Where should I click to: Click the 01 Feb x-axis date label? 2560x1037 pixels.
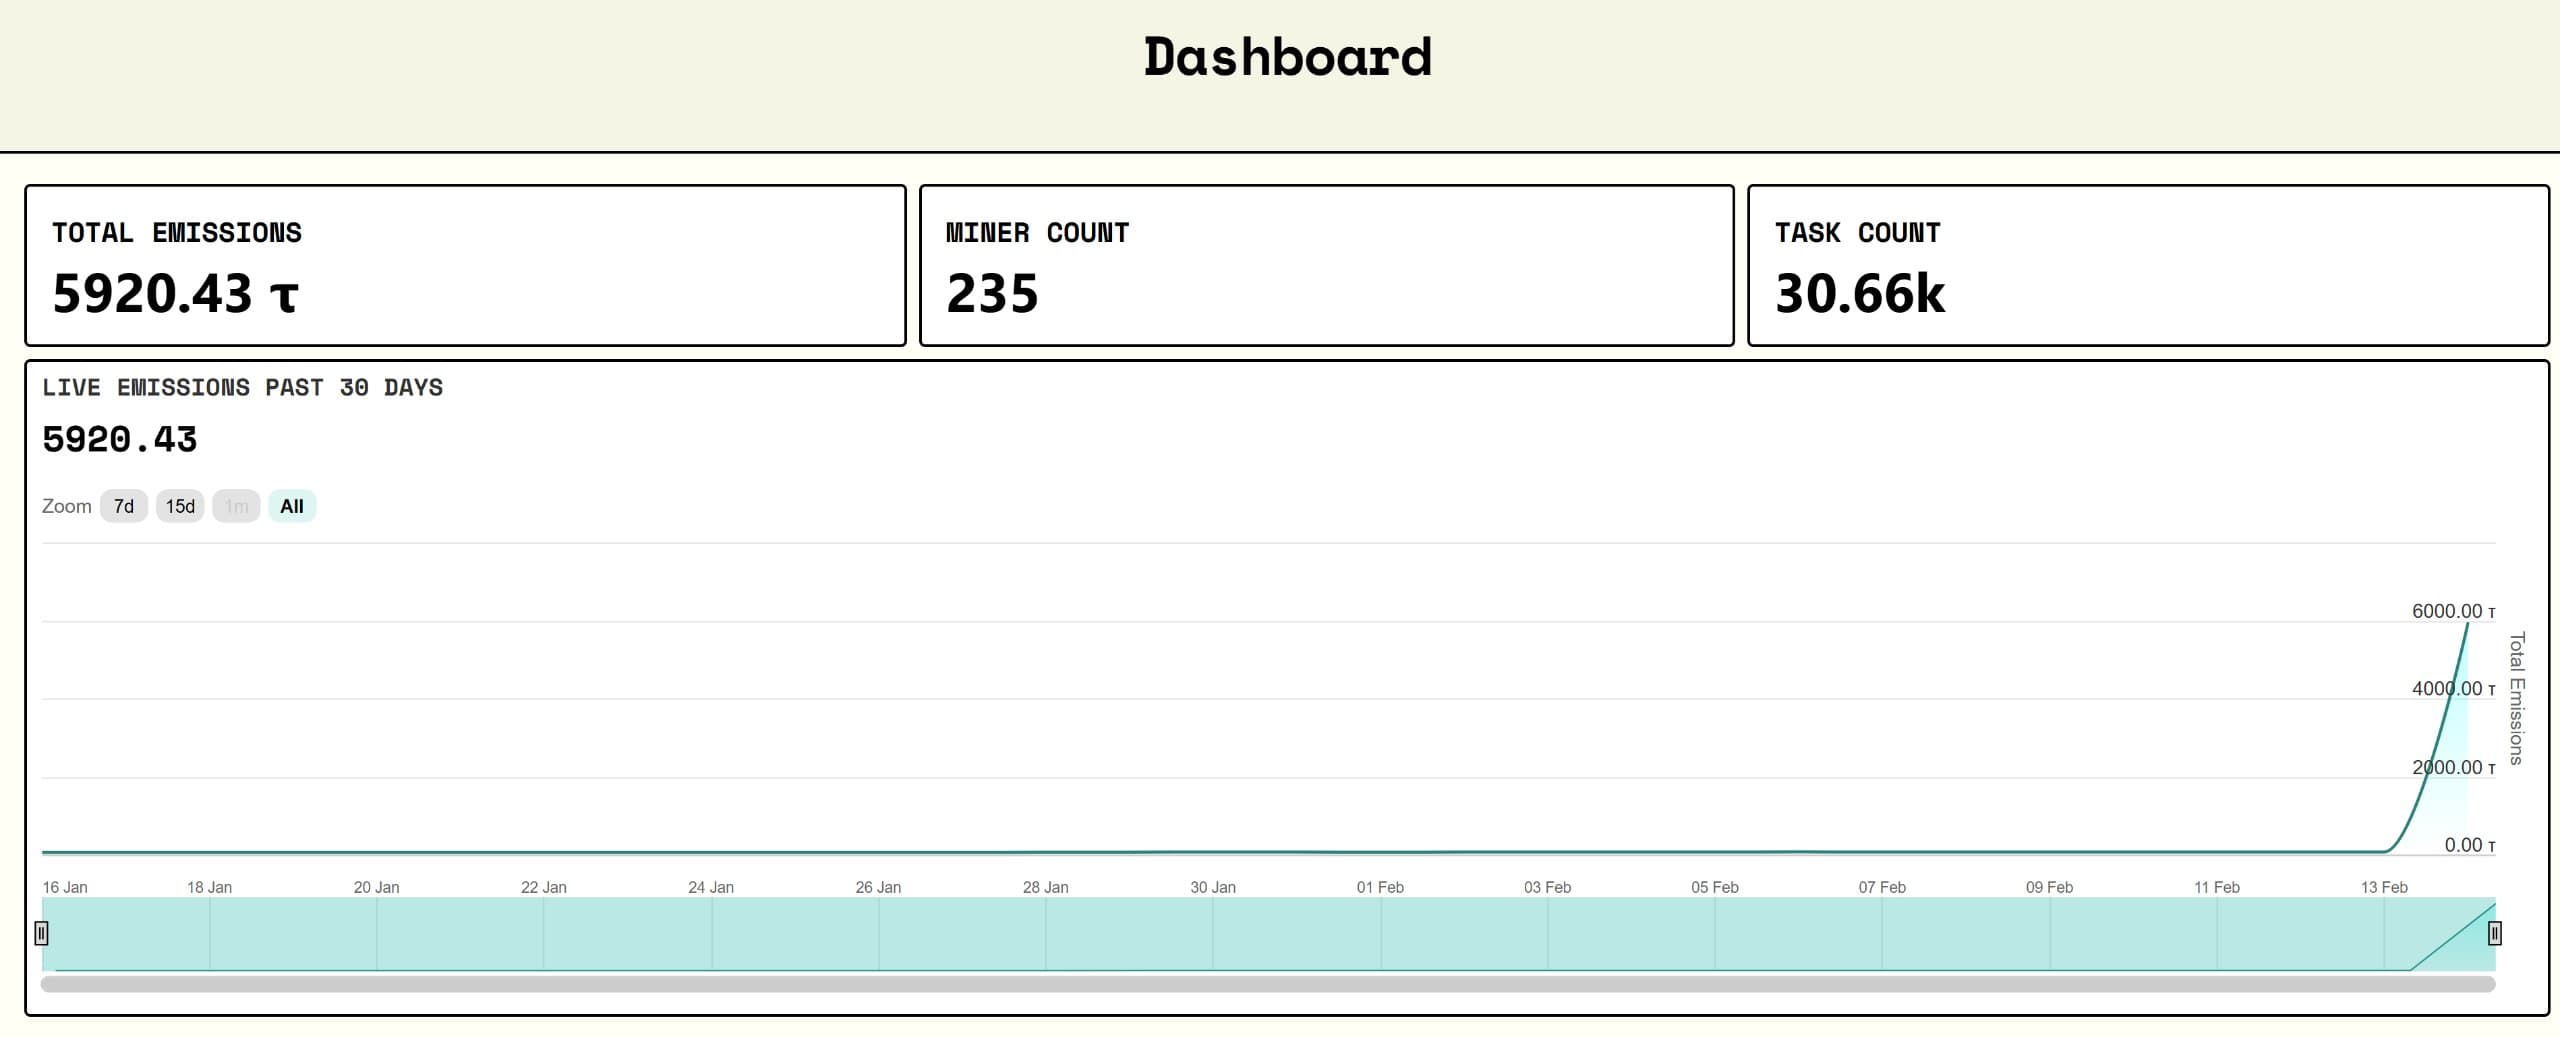[1380, 887]
